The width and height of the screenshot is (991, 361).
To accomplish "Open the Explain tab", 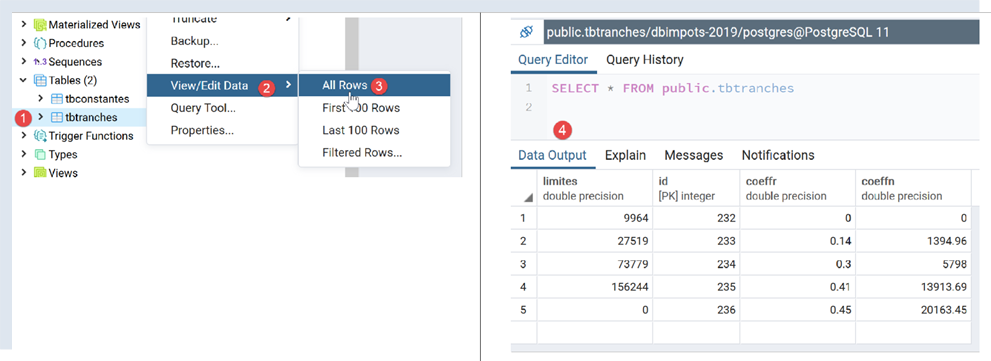I will 625,155.
